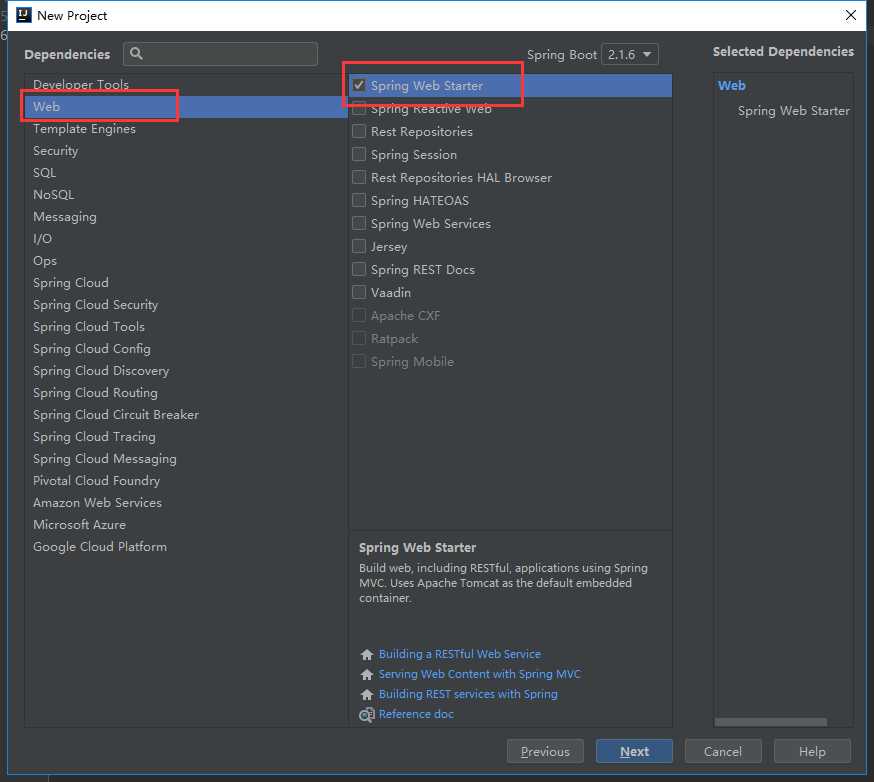This screenshot has width=874, height=782.
Task: Click Web group in Selected Dependencies
Action: [731, 86]
